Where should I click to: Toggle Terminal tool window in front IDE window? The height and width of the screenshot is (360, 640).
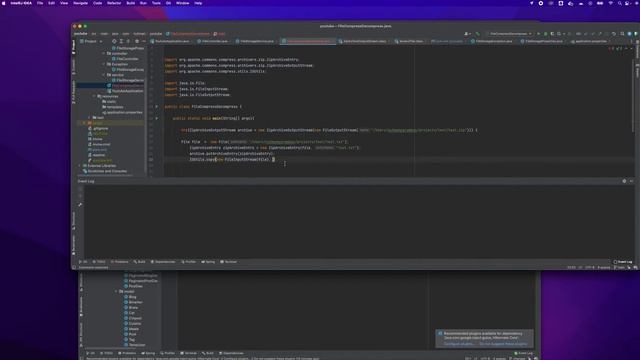(229, 262)
